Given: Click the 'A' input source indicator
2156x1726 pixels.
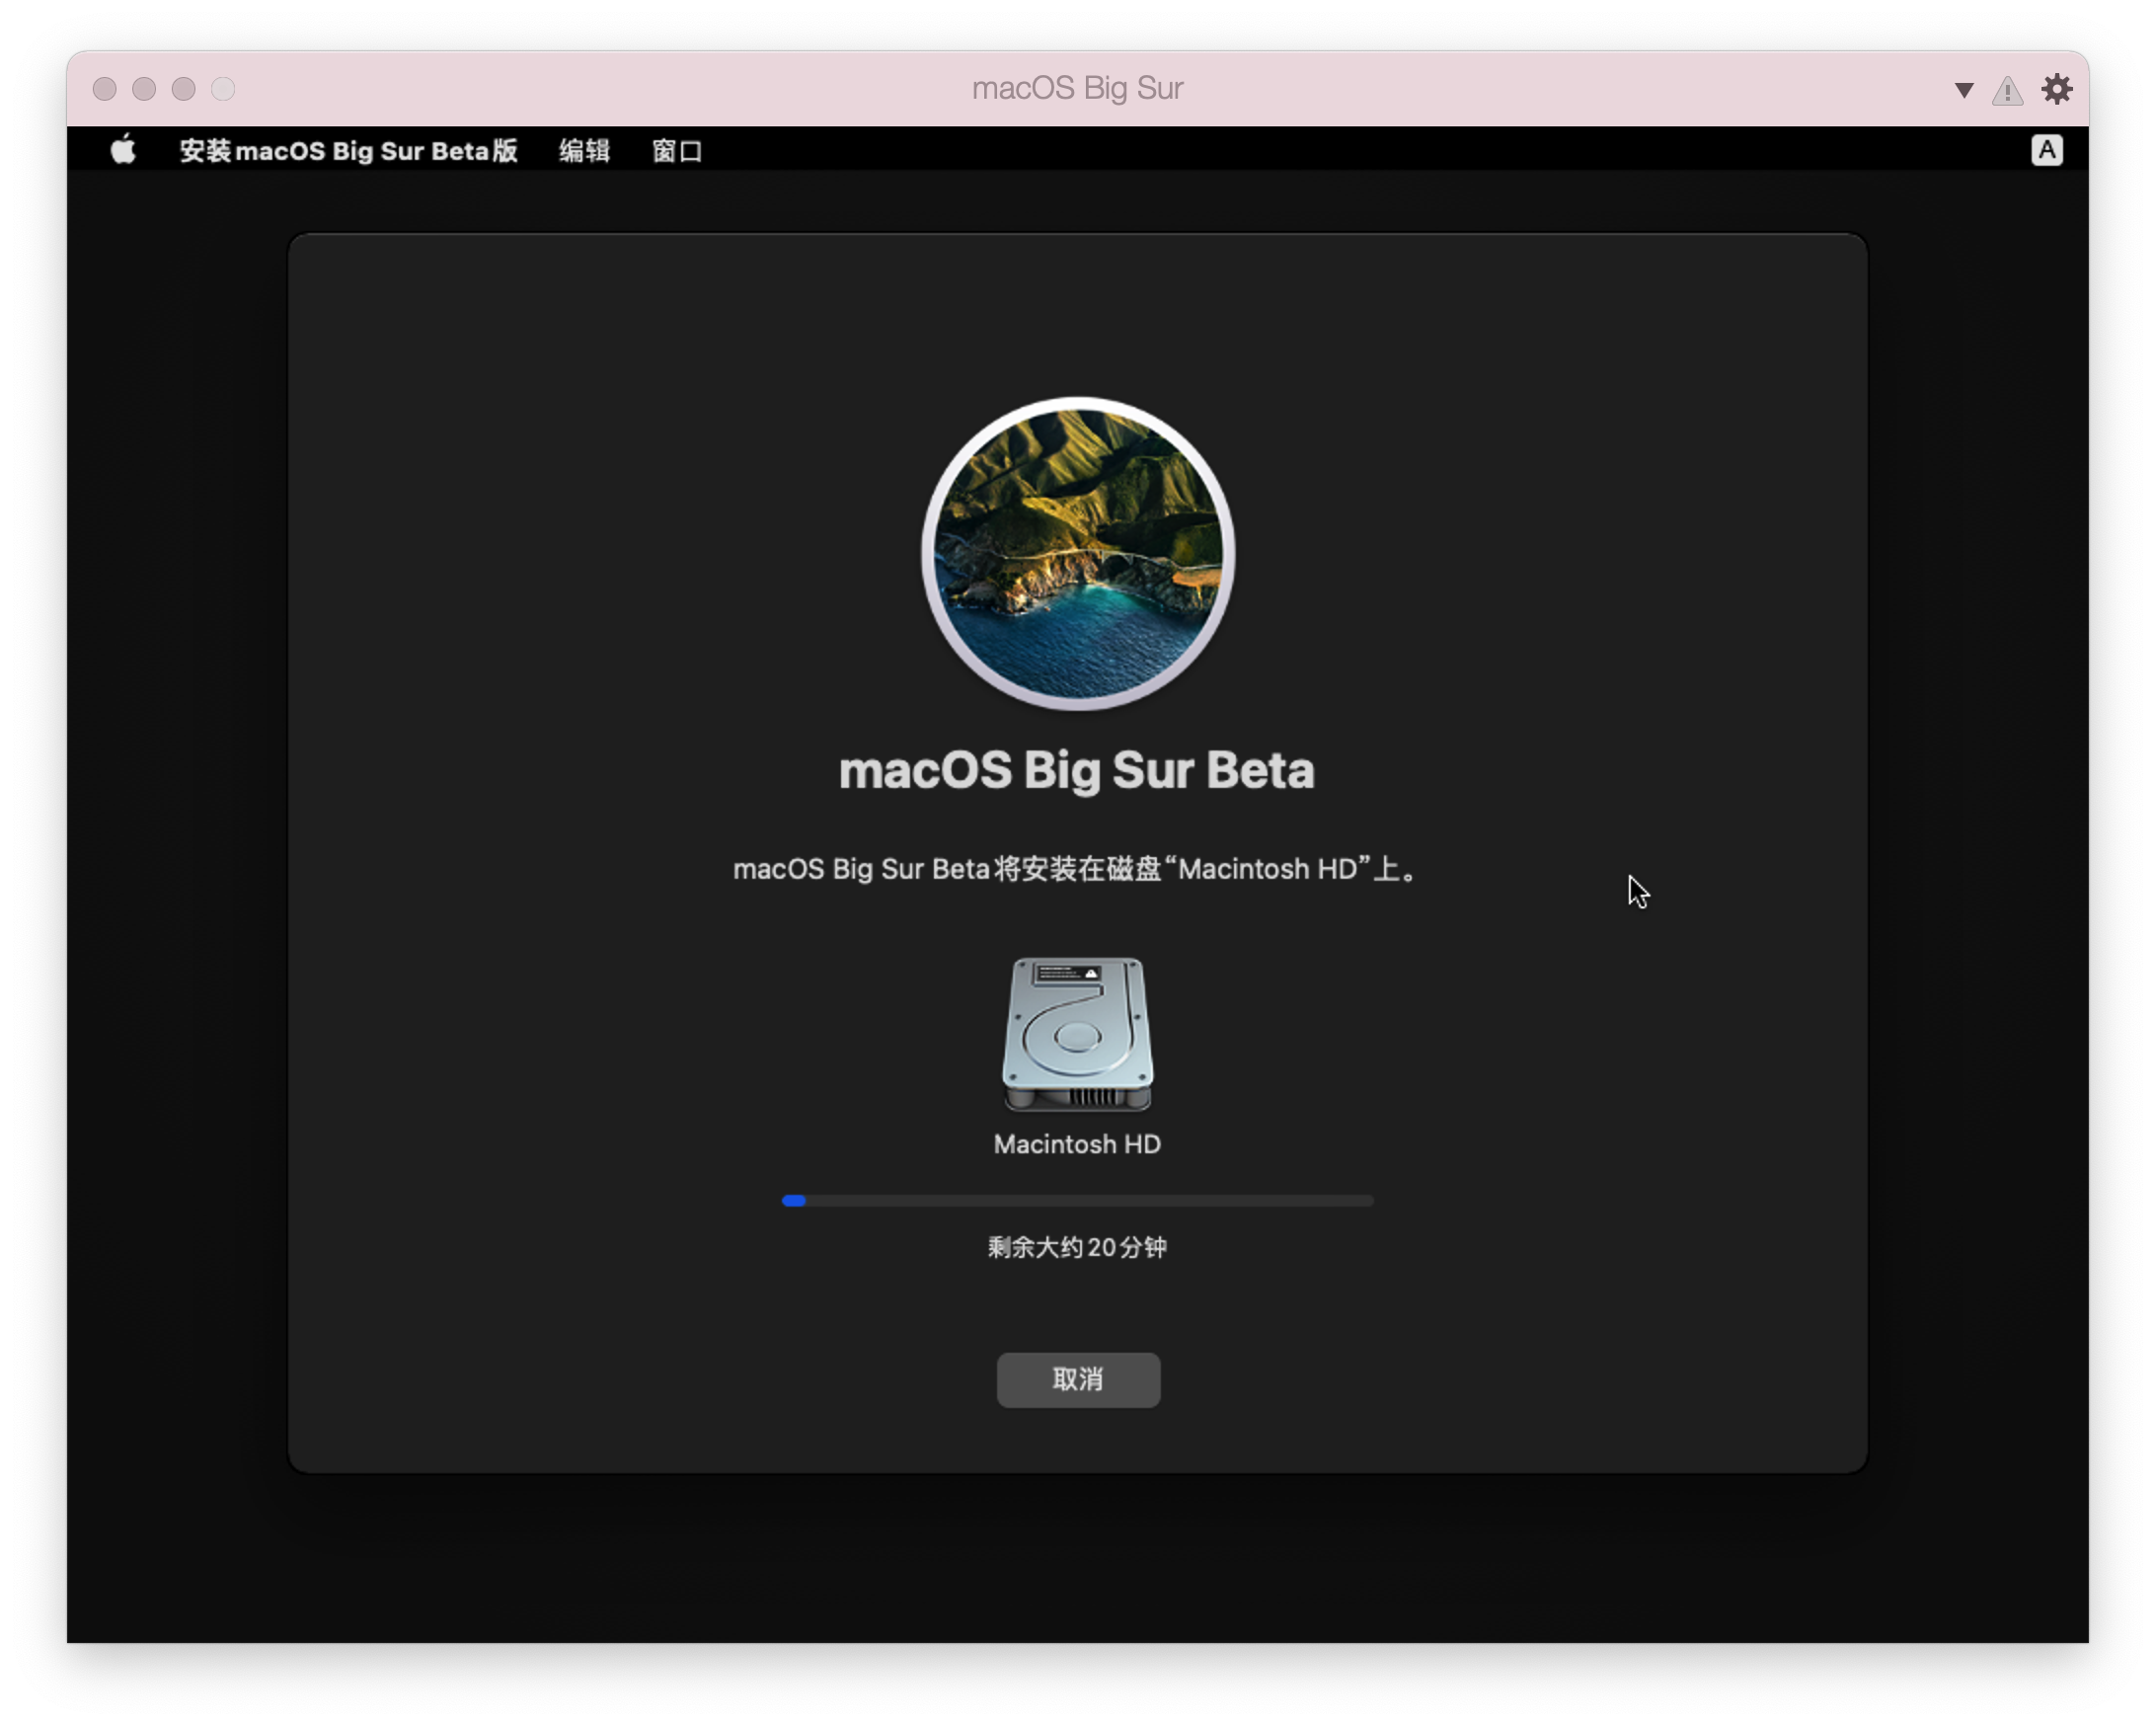Looking at the screenshot, I should coord(2047,150).
